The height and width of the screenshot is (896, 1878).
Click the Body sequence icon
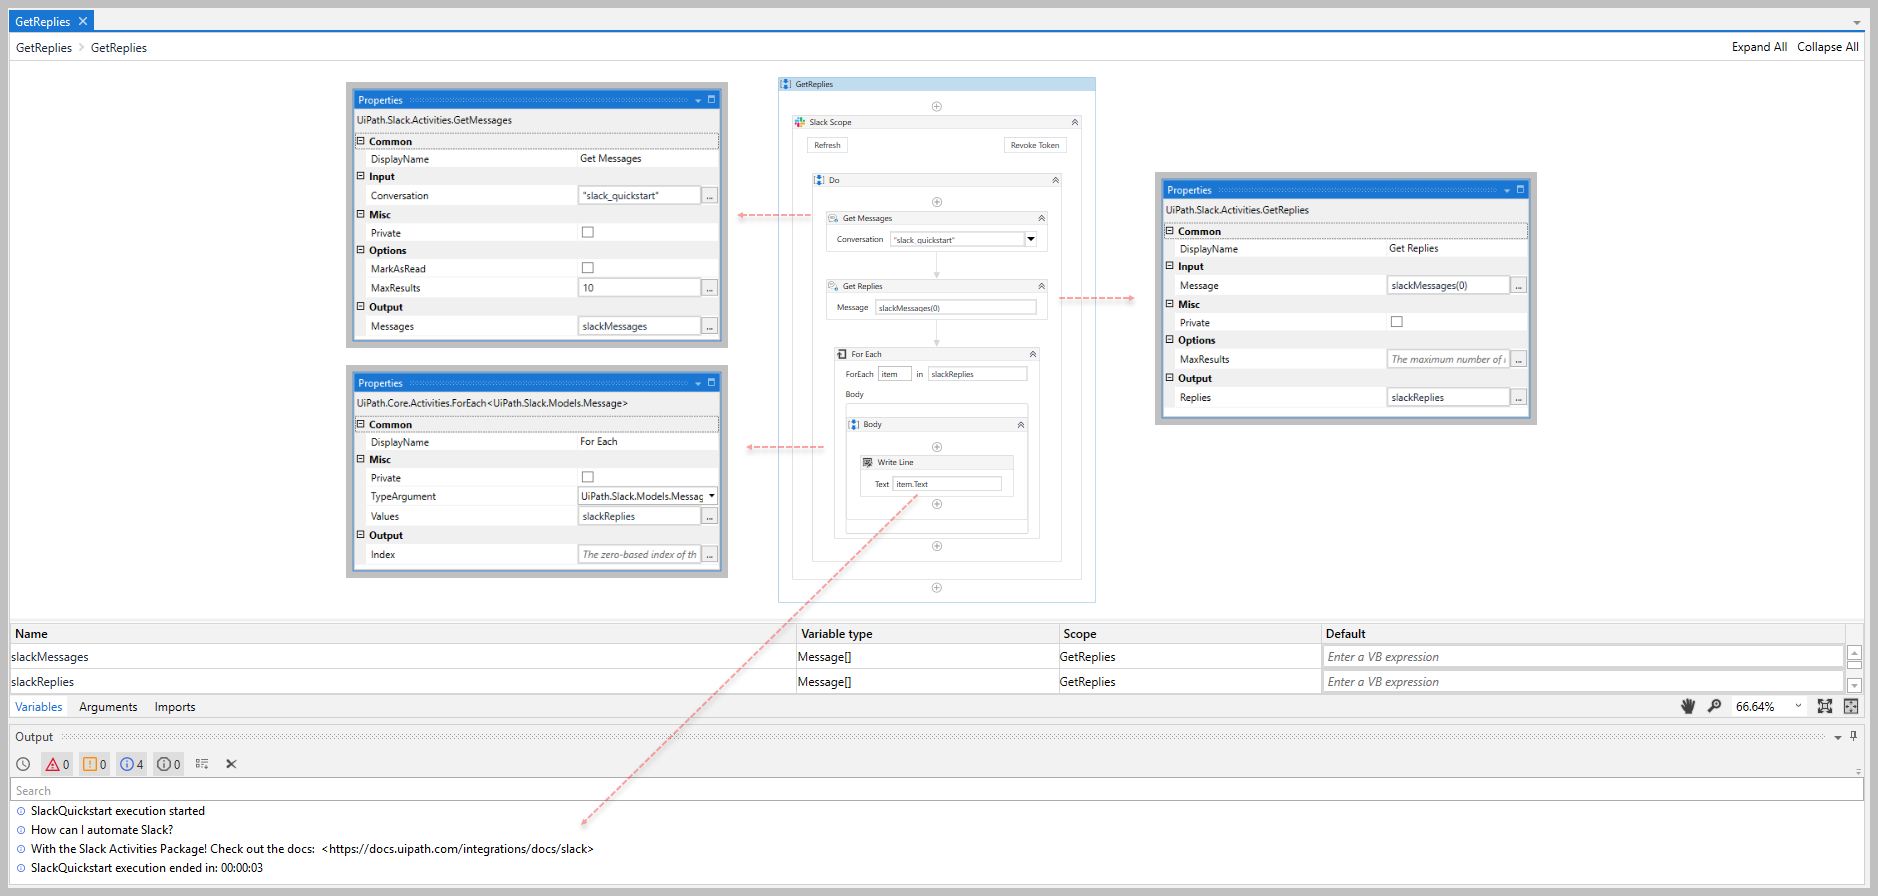854,424
